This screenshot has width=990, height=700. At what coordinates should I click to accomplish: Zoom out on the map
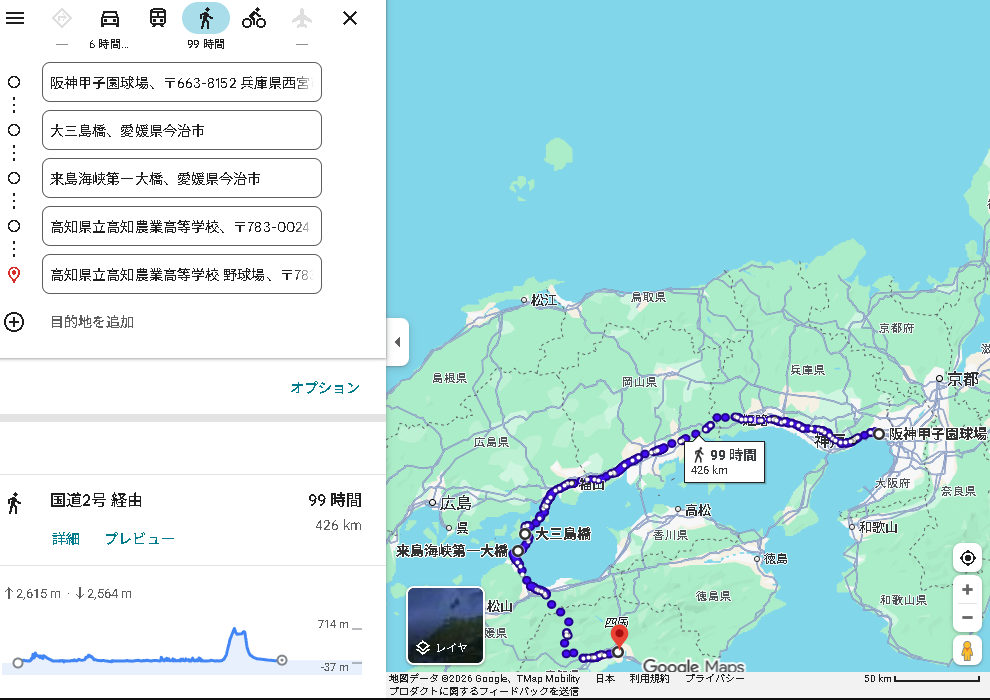coord(967,617)
